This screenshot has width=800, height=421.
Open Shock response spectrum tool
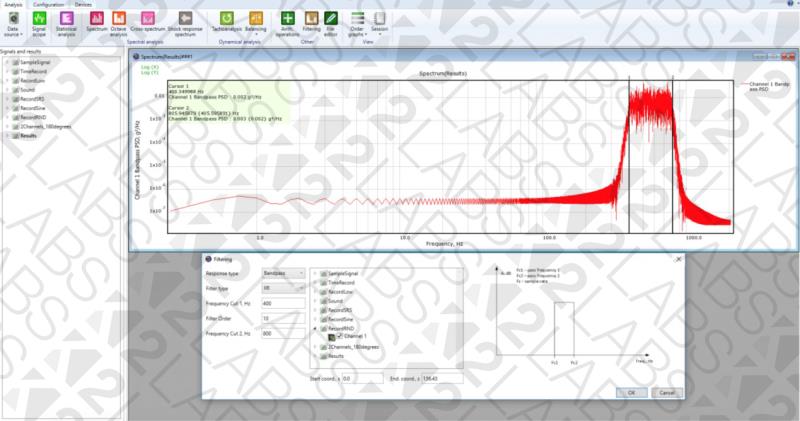pos(185,23)
